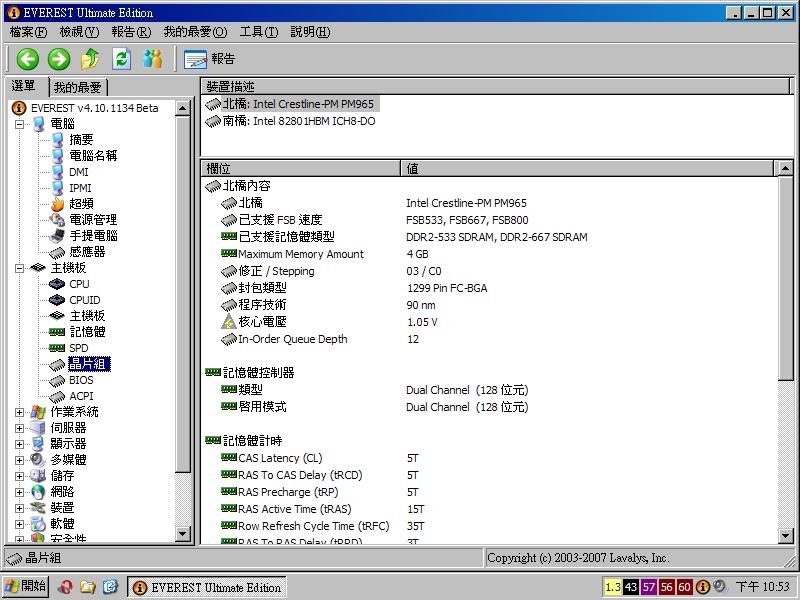Viewport: 800px width, 600px height.
Task: Open the IPMI tree item
Action: [80, 188]
